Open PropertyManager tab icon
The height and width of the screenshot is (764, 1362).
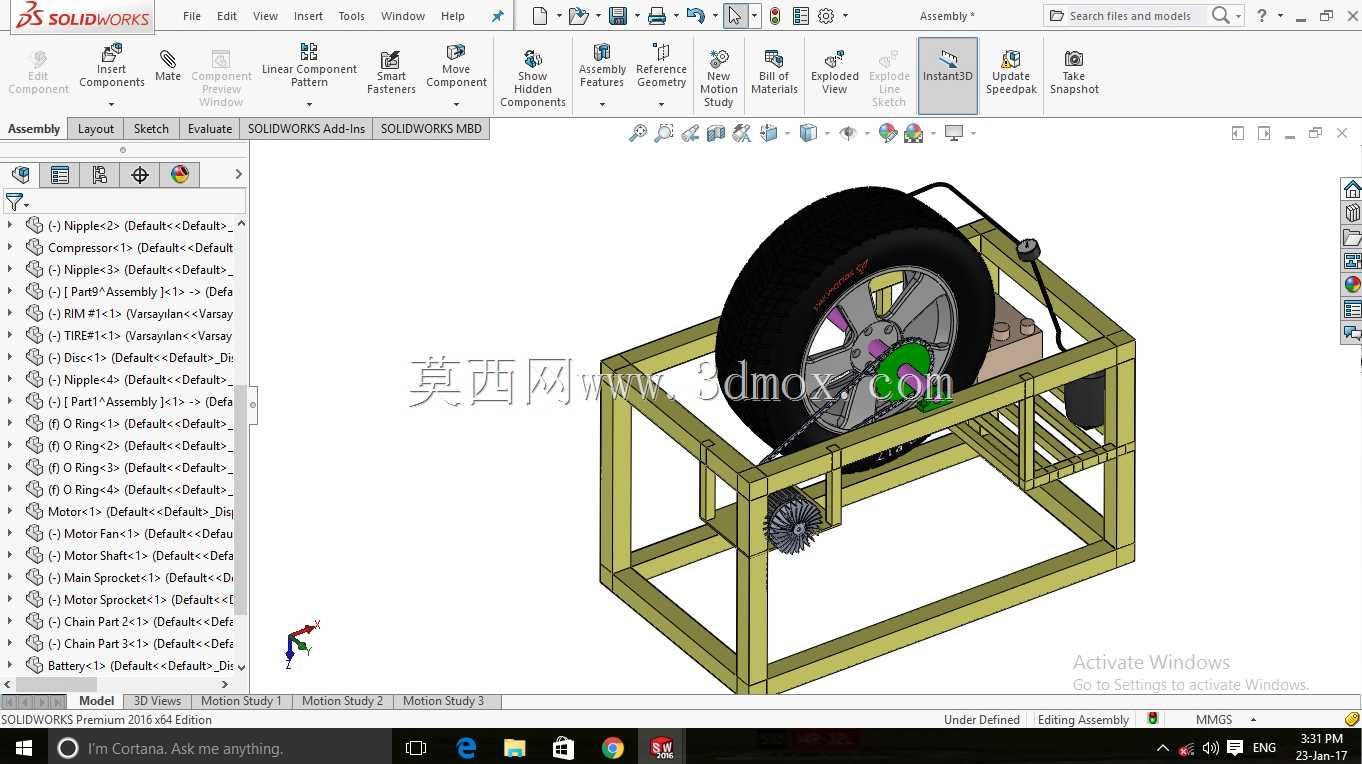click(x=60, y=175)
